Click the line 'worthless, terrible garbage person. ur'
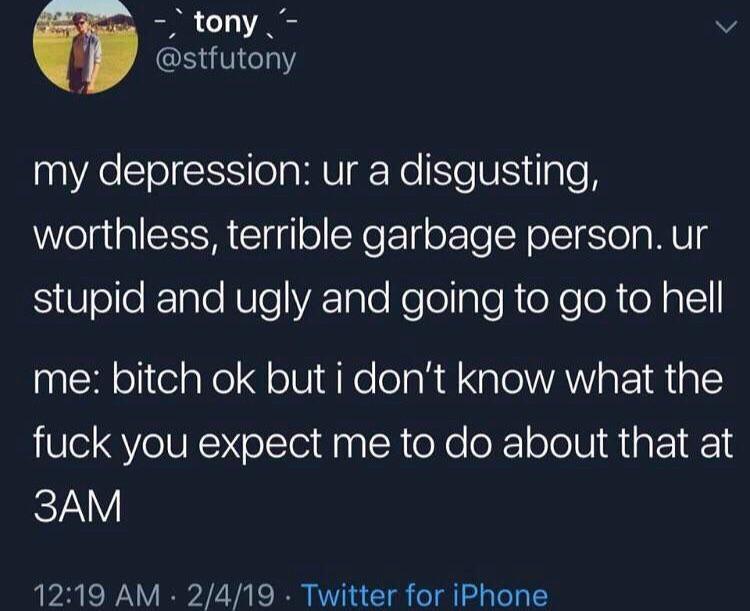 click(x=371, y=238)
